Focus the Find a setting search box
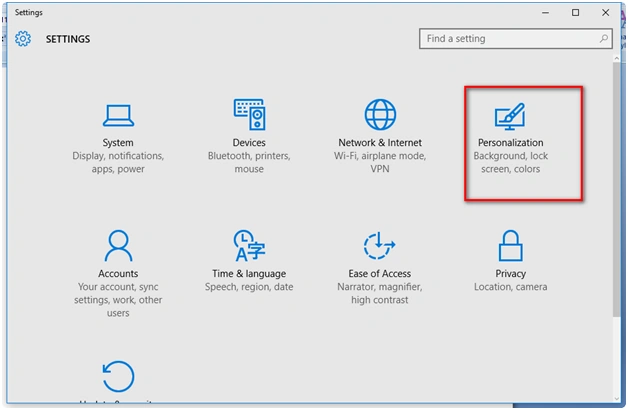Screen dimensions: 628x410 [x=515, y=38]
